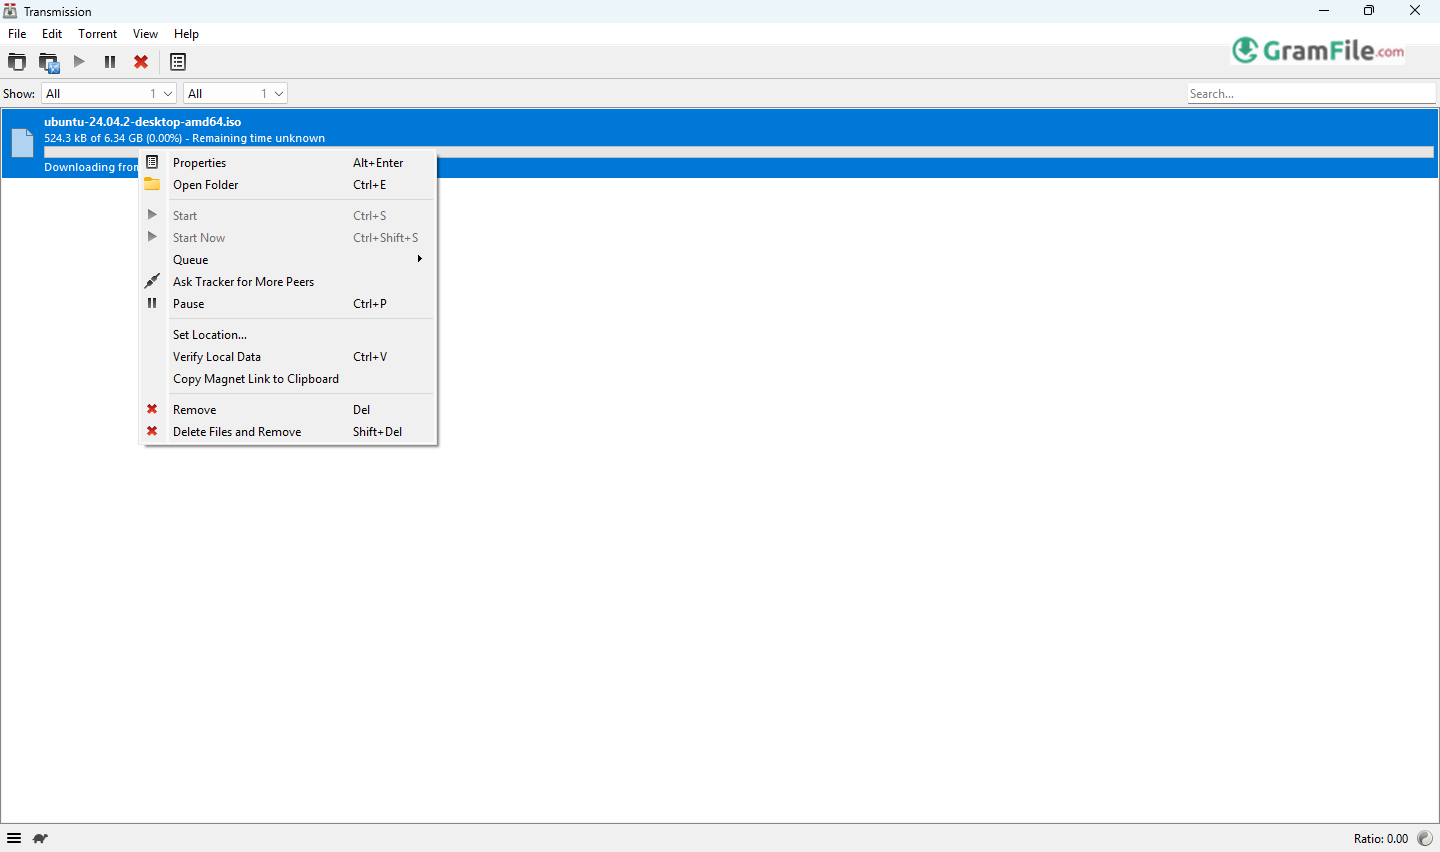Pause torrent using toolbar pause icon
This screenshot has height=852, width=1440.
tap(110, 62)
